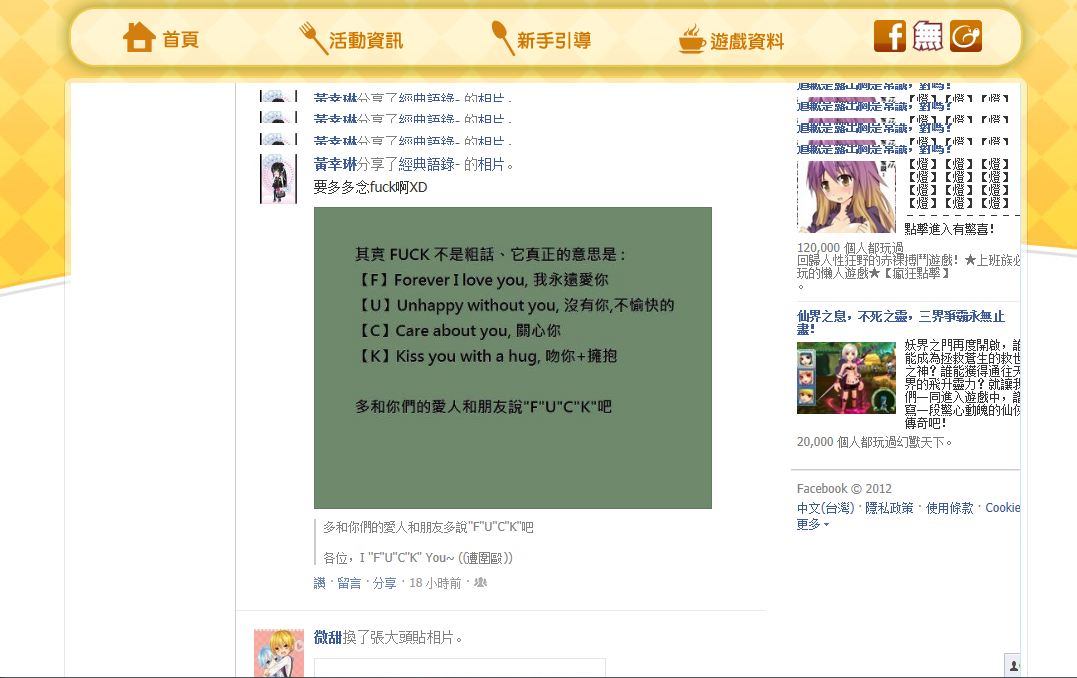Click the purple-haired anime girl ad image
Image resolution: width=1077 pixels, height=678 pixels.
(x=846, y=196)
